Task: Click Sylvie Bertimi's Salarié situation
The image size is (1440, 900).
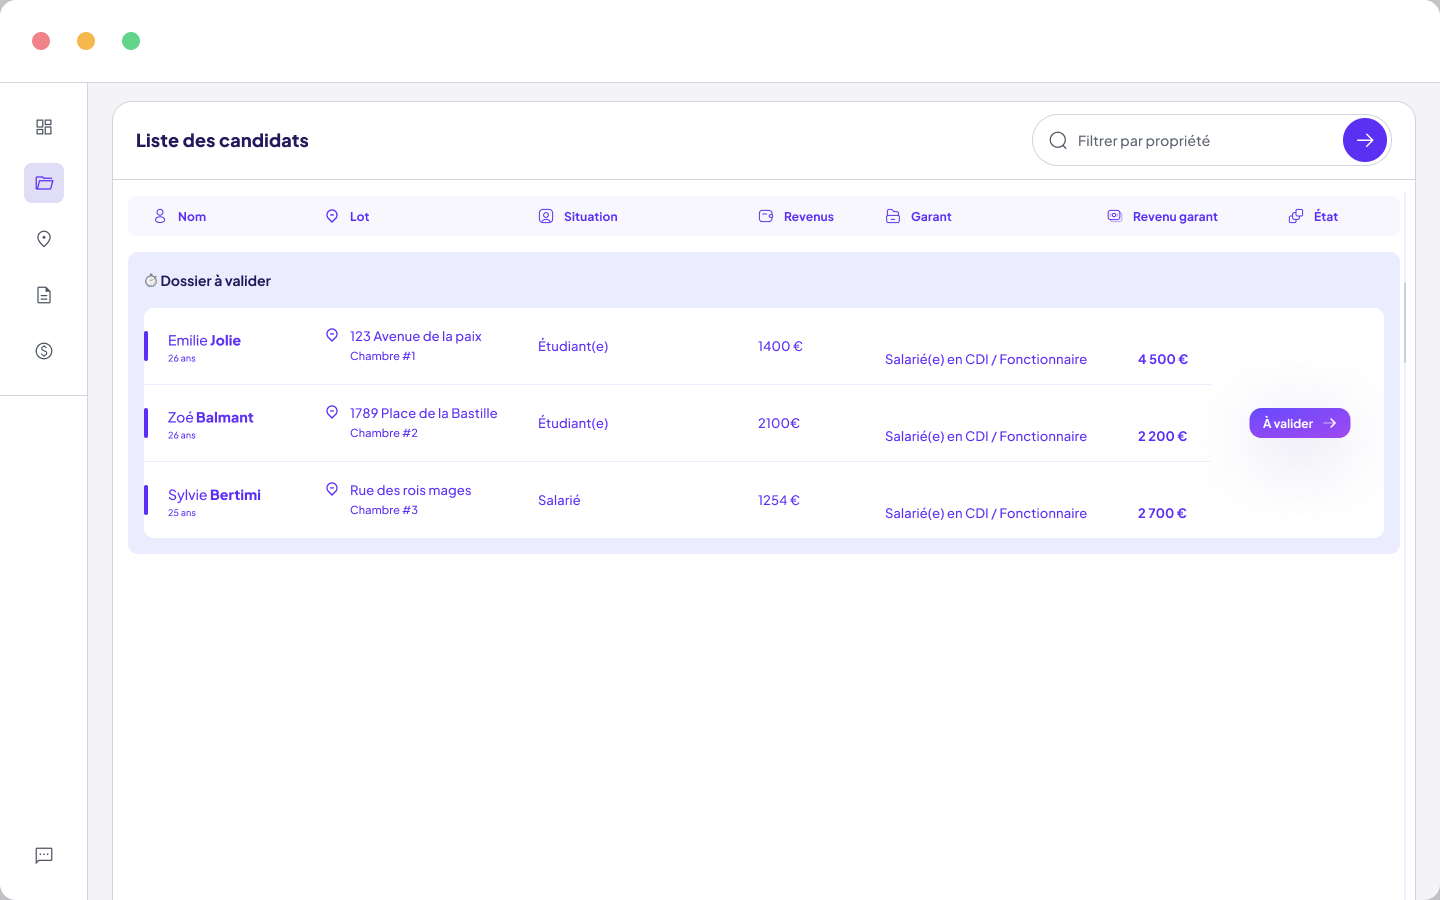Action: click(x=559, y=501)
